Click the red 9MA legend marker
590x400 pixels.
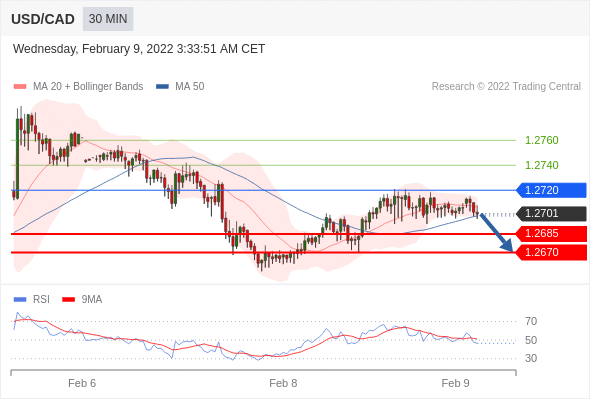[x=68, y=300]
